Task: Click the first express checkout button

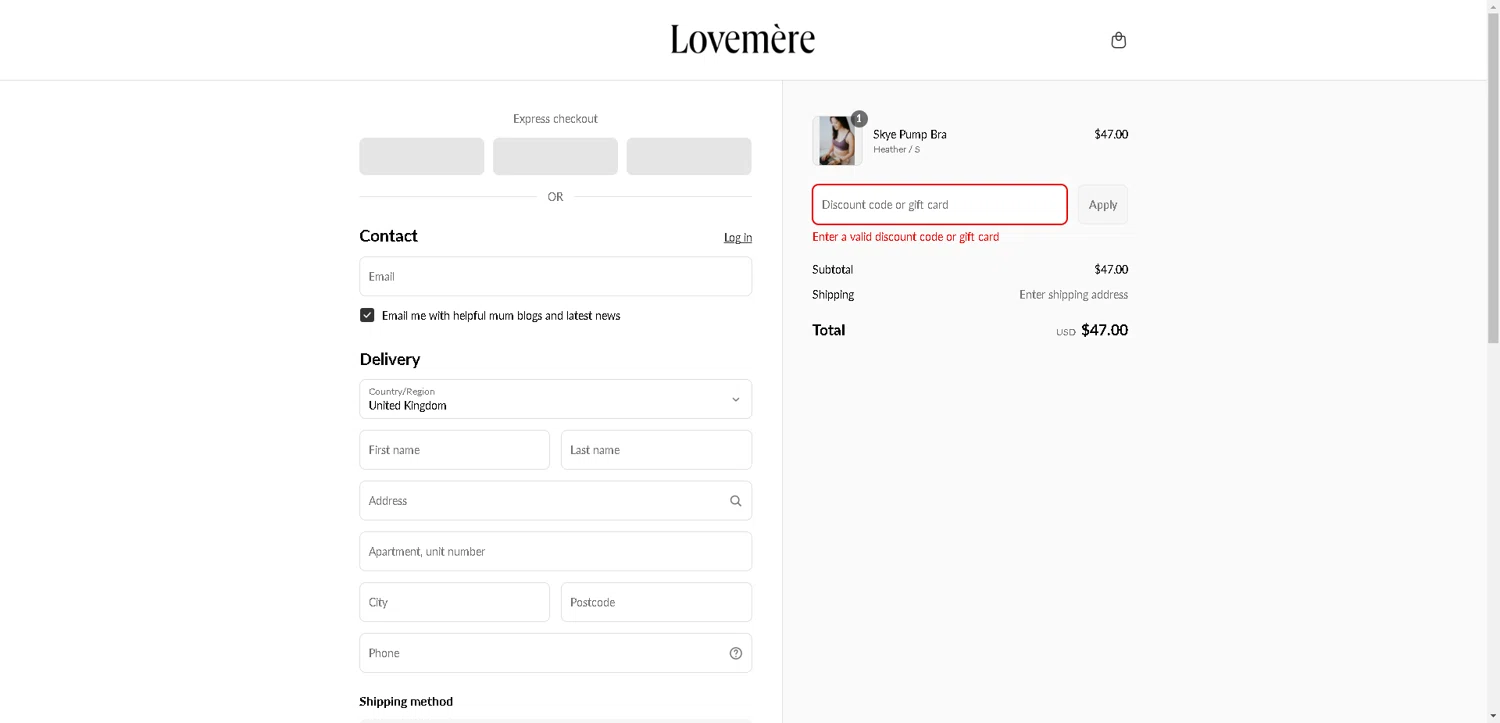Action: pos(421,156)
